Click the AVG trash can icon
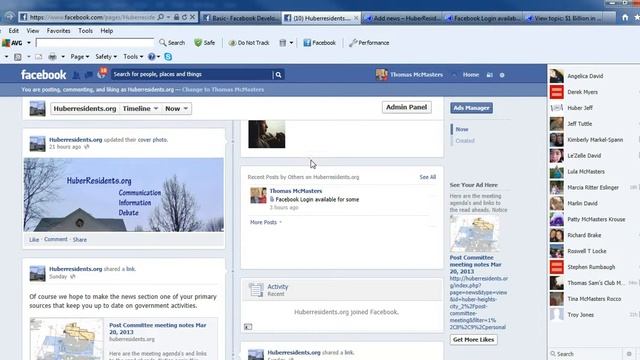The height and width of the screenshot is (360, 640). pos(282,42)
